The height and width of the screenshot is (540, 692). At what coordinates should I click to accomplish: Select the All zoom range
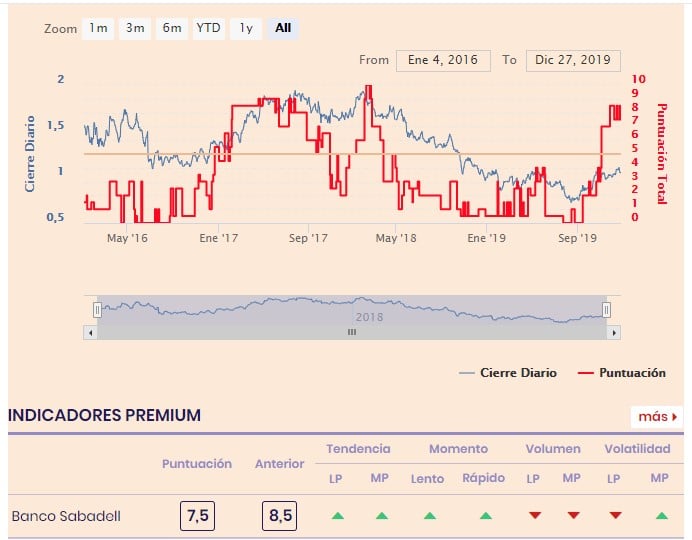(x=283, y=29)
